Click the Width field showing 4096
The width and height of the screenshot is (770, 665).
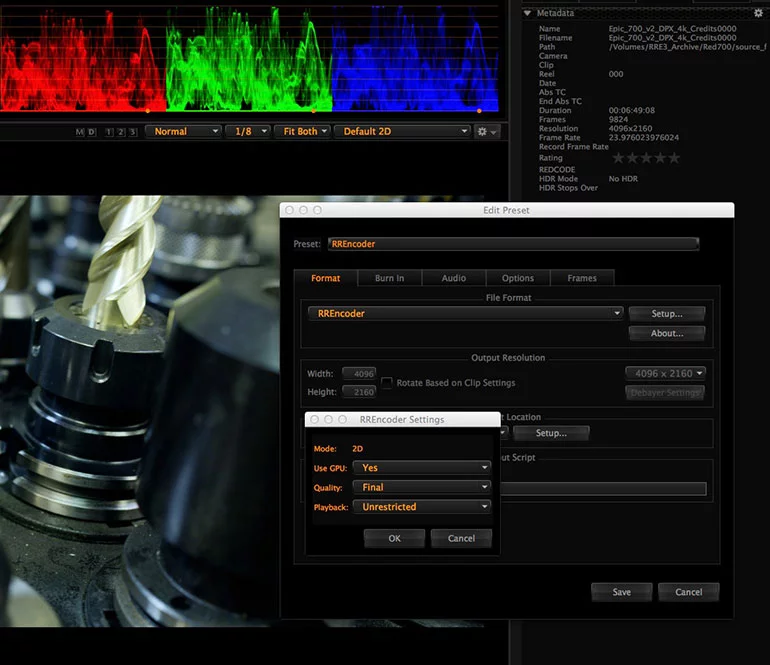359,374
